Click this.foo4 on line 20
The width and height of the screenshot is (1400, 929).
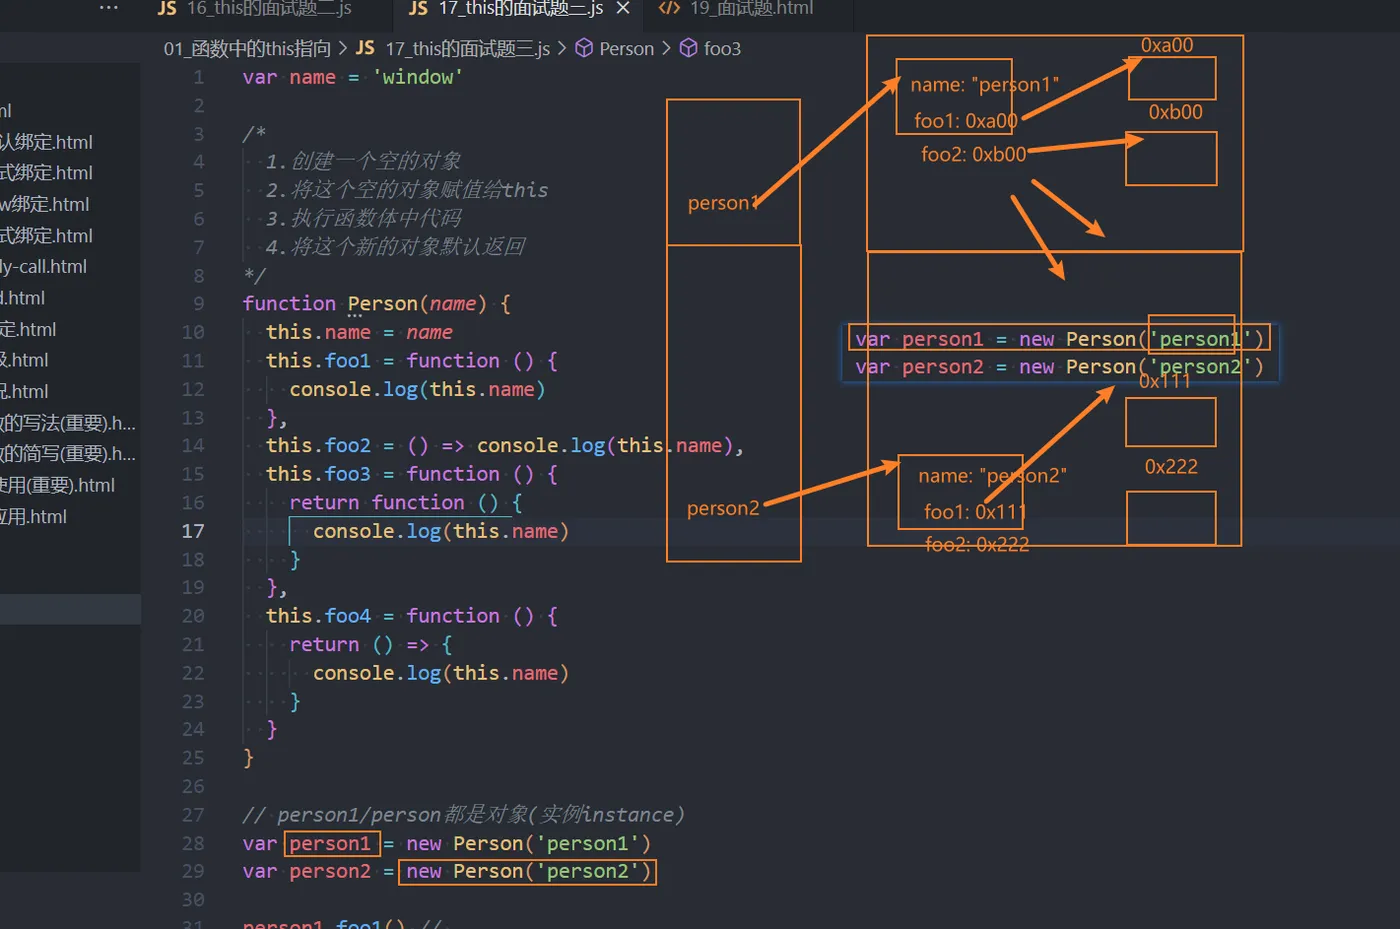coord(318,616)
